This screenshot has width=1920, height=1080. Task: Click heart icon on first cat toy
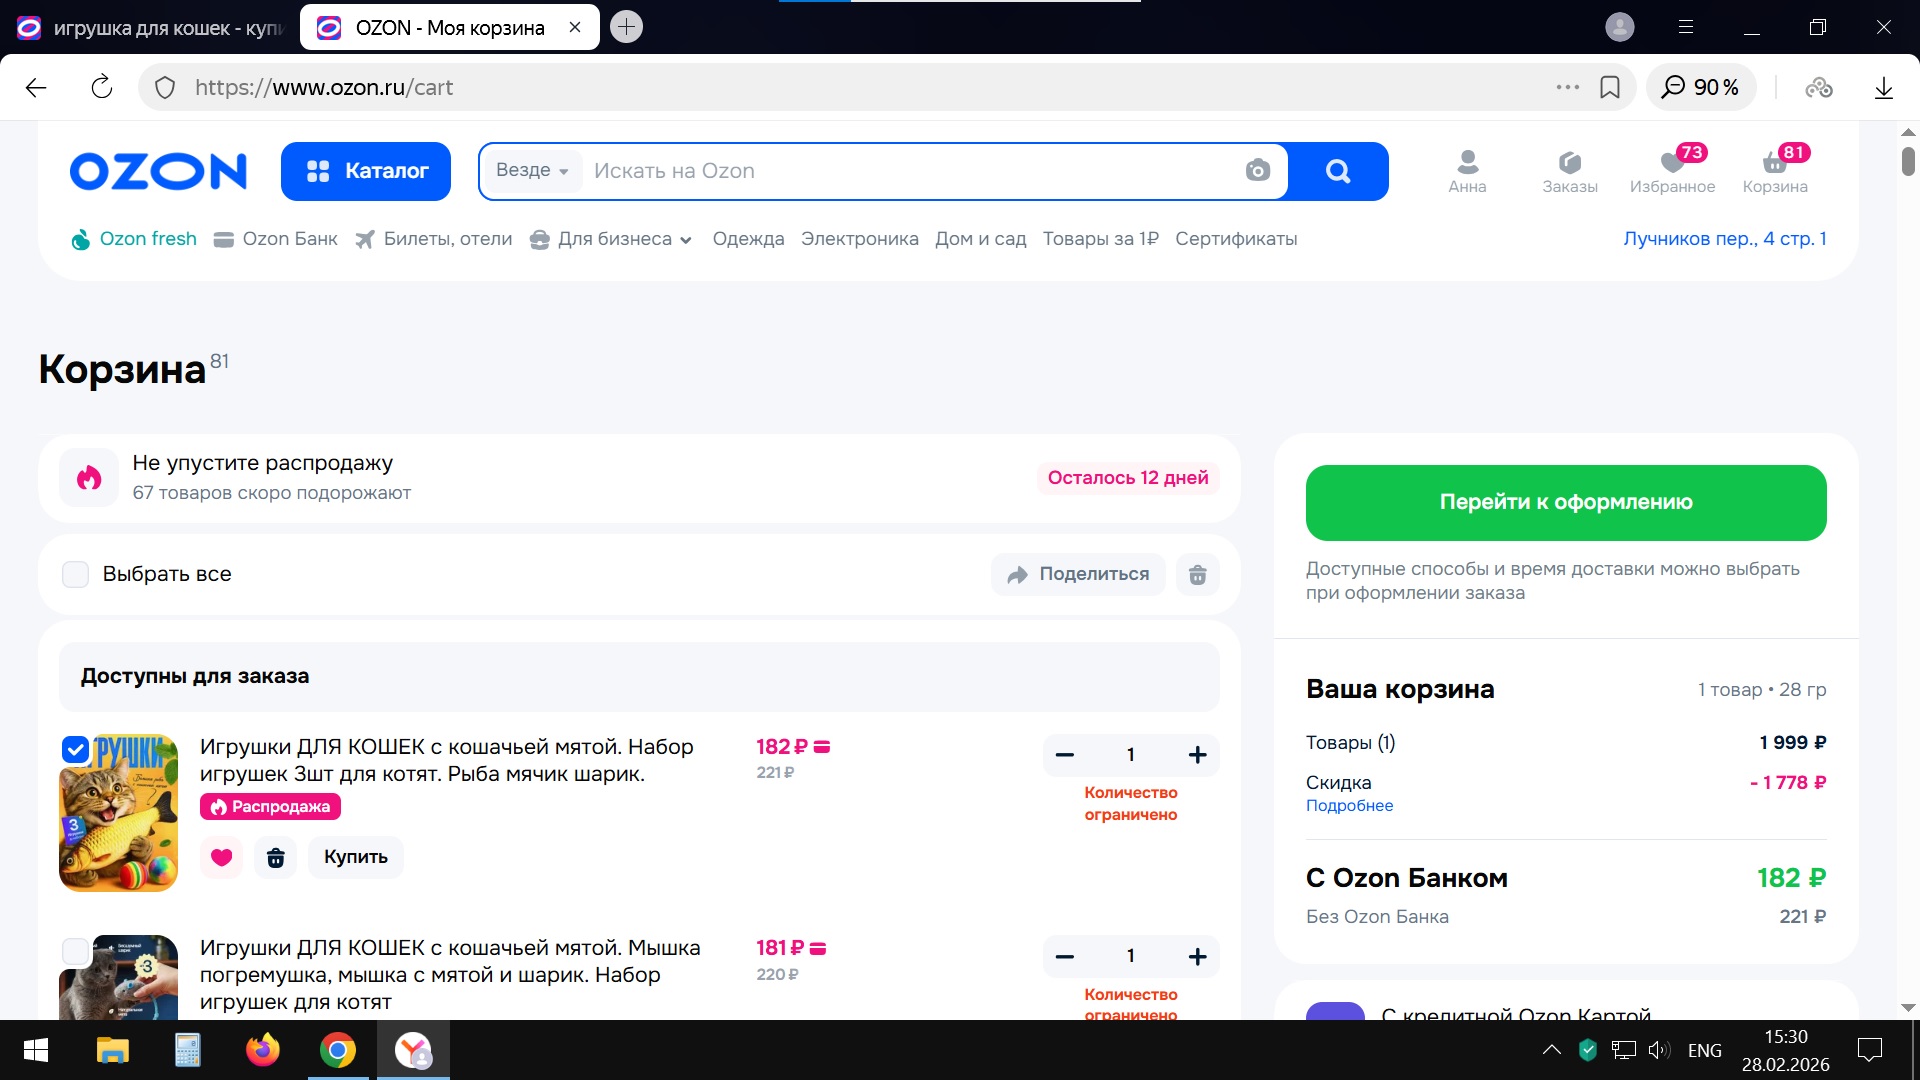point(221,857)
